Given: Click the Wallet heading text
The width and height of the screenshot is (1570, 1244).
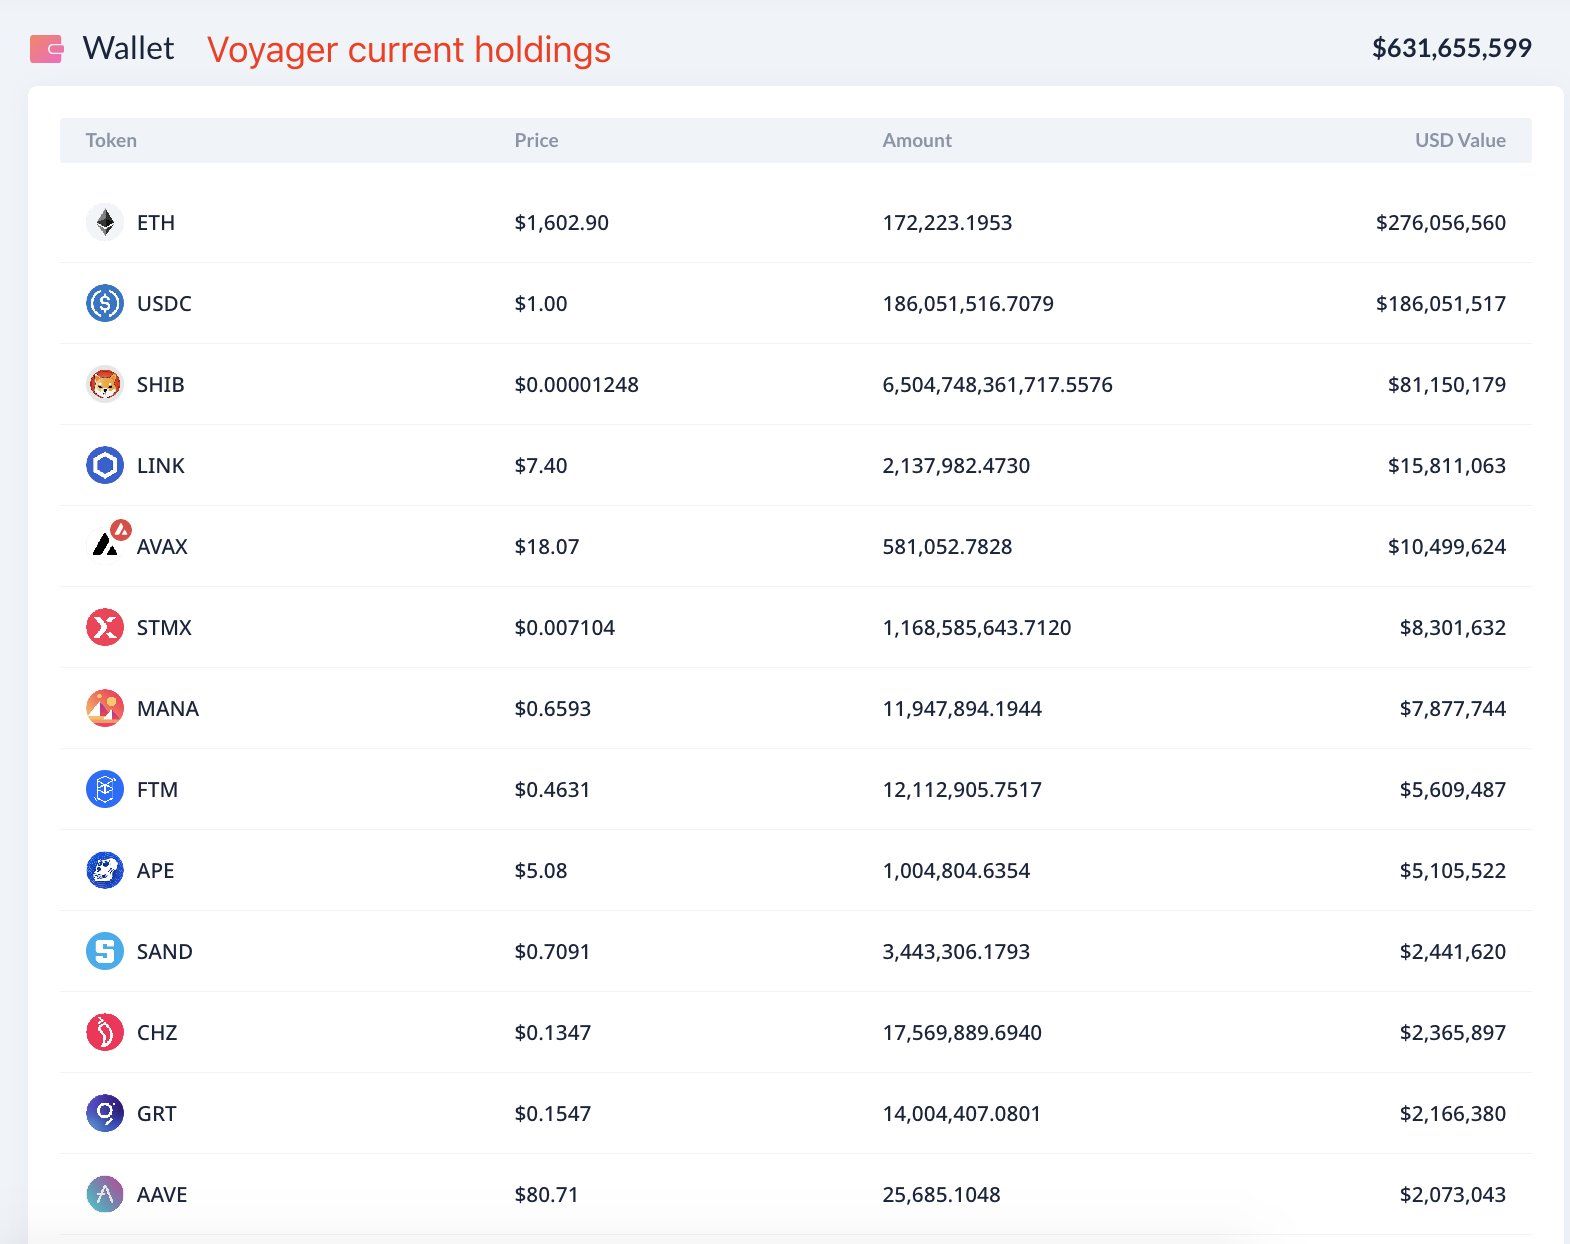Looking at the screenshot, I should click(128, 48).
